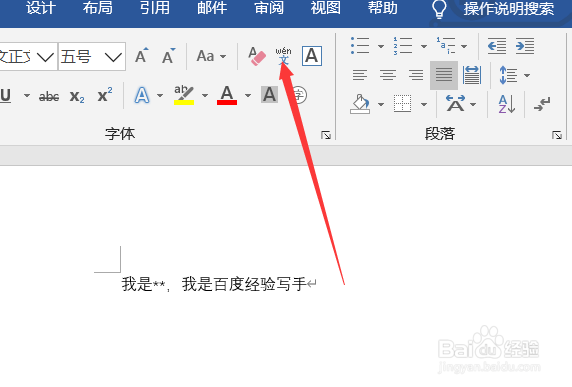This screenshot has height=387, width=572.
Task: Apply distributed alignment
Action: click(x=472, y=76)
